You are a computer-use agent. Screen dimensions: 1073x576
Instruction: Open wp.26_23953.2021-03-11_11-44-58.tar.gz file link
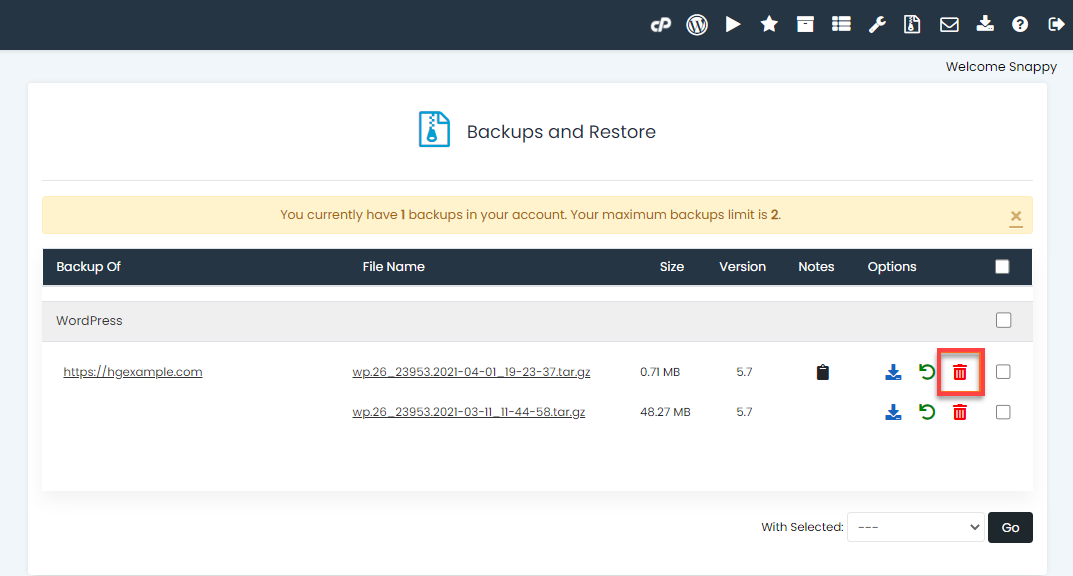coord(469,412)
